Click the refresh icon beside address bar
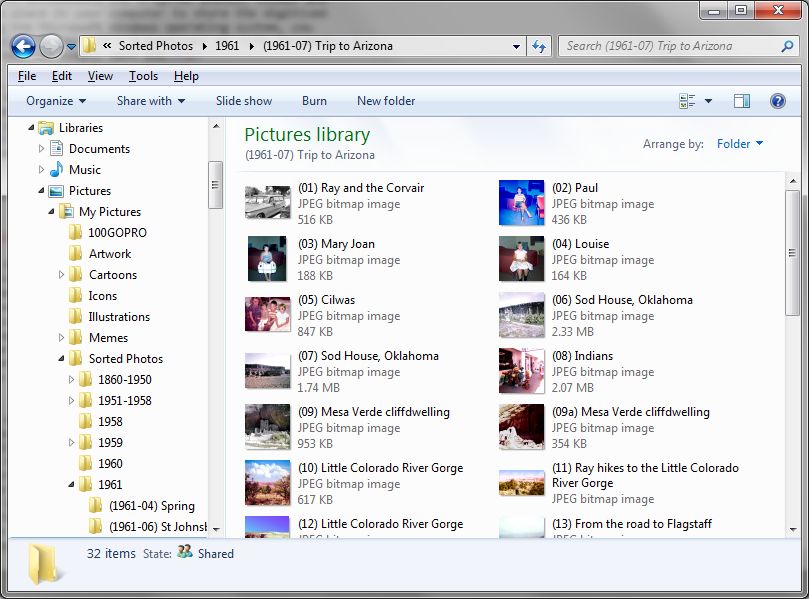 click(539, 46)
